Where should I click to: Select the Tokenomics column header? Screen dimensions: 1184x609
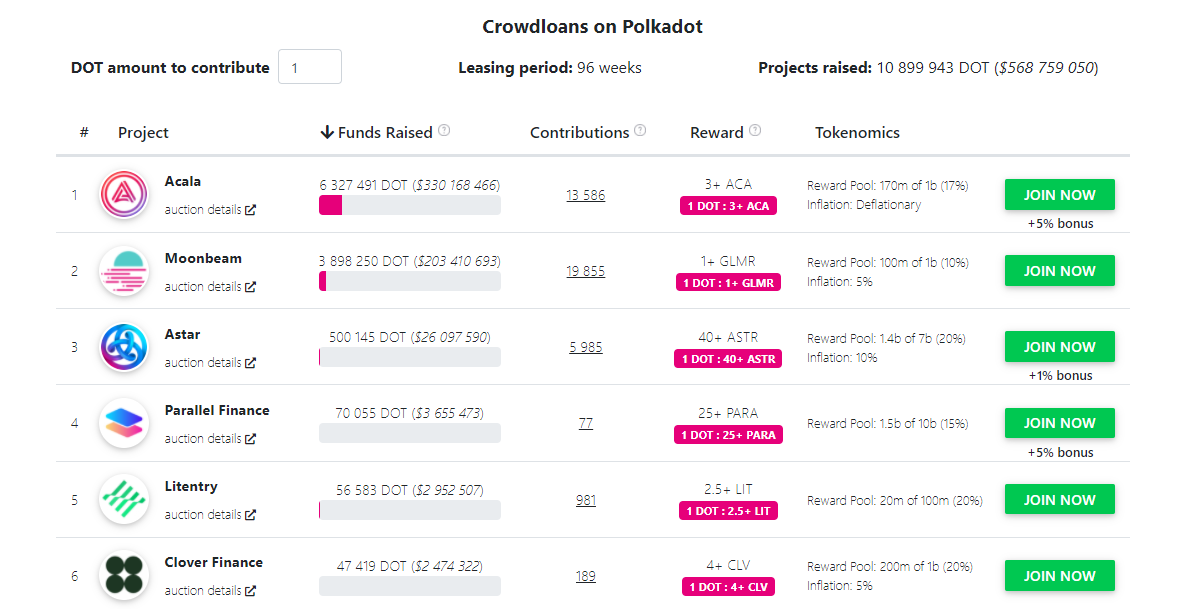pos(857,132)
